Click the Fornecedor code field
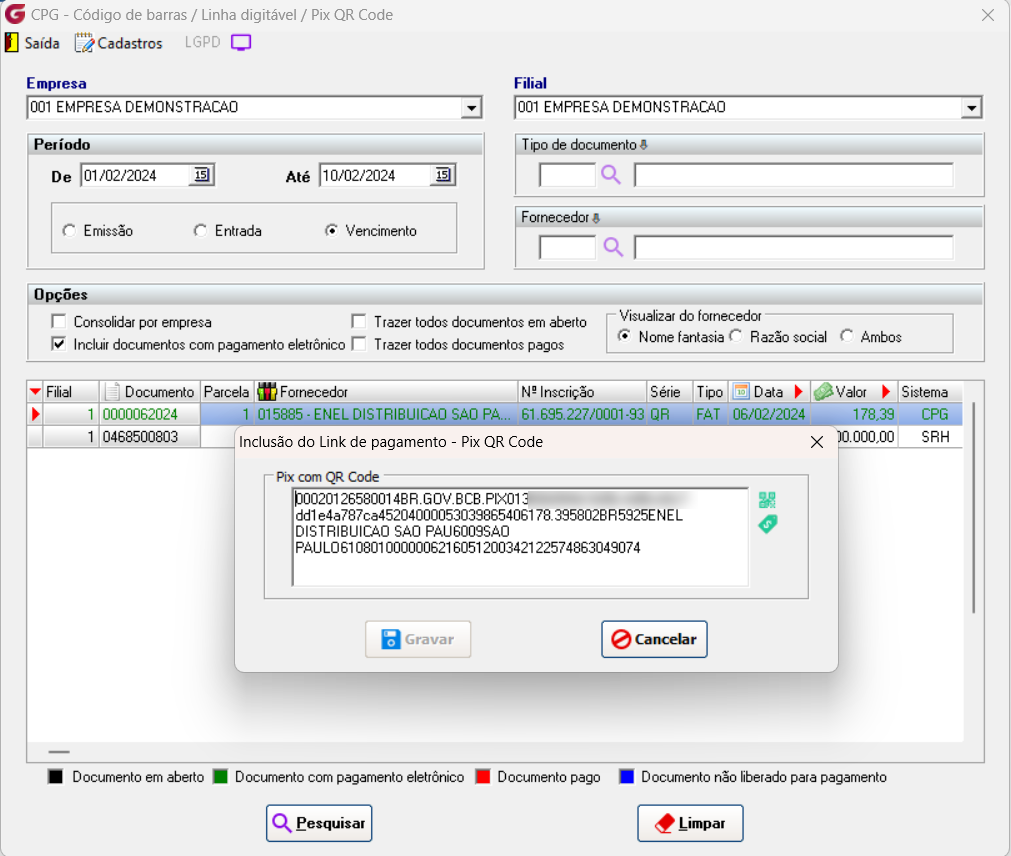The image size is (1011, 856). 567,248
